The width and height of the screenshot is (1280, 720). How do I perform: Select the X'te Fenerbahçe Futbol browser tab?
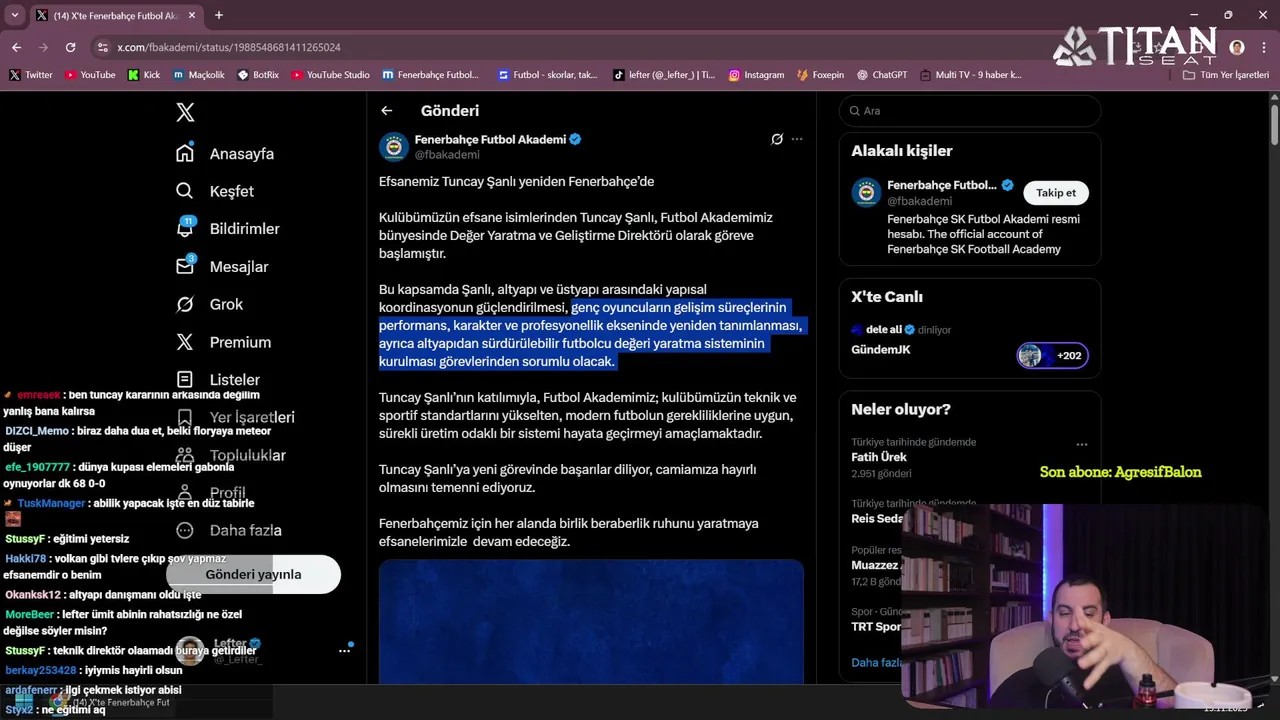pyautogui.click(x=115, y=16)
